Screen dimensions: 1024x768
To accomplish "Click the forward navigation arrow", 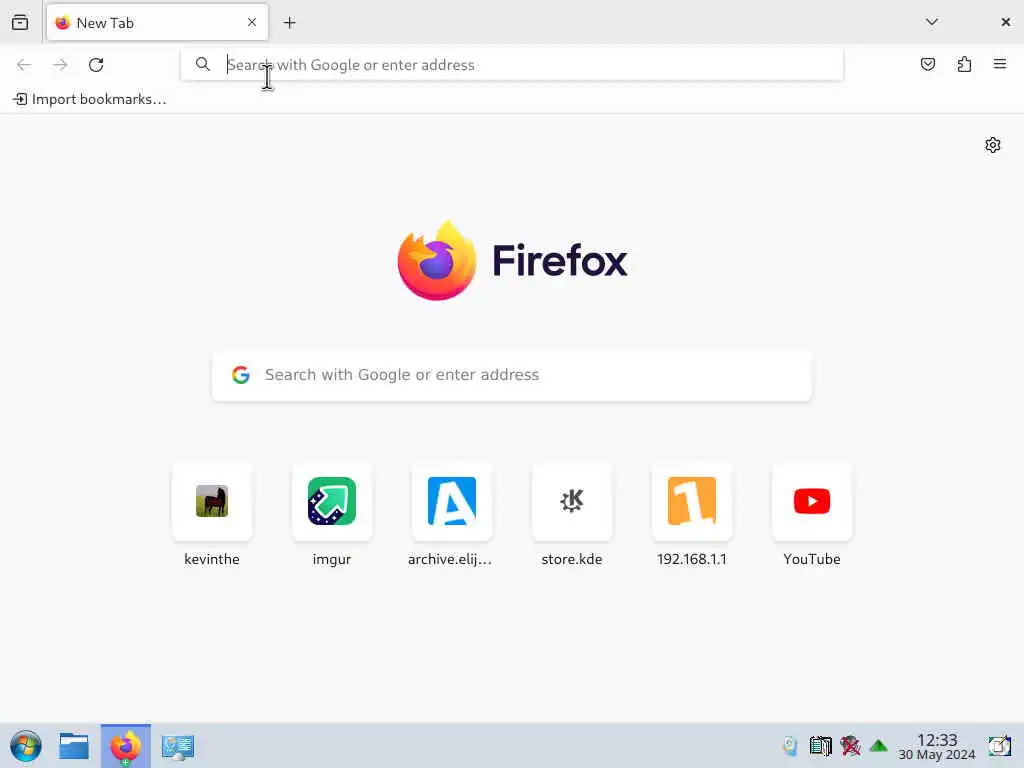I will point(60,65).
